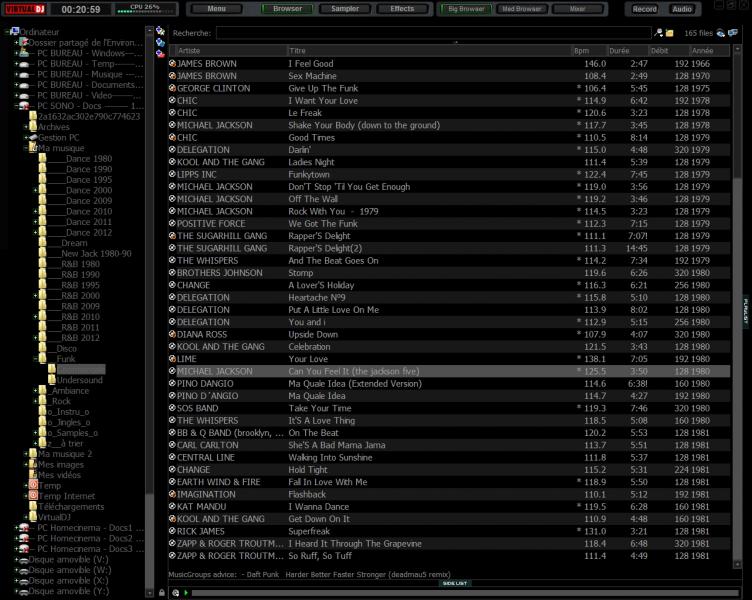This screenshot has height=600, width=752.
Task: Collapse the Funk folder in tree
Action: (36, 358)
